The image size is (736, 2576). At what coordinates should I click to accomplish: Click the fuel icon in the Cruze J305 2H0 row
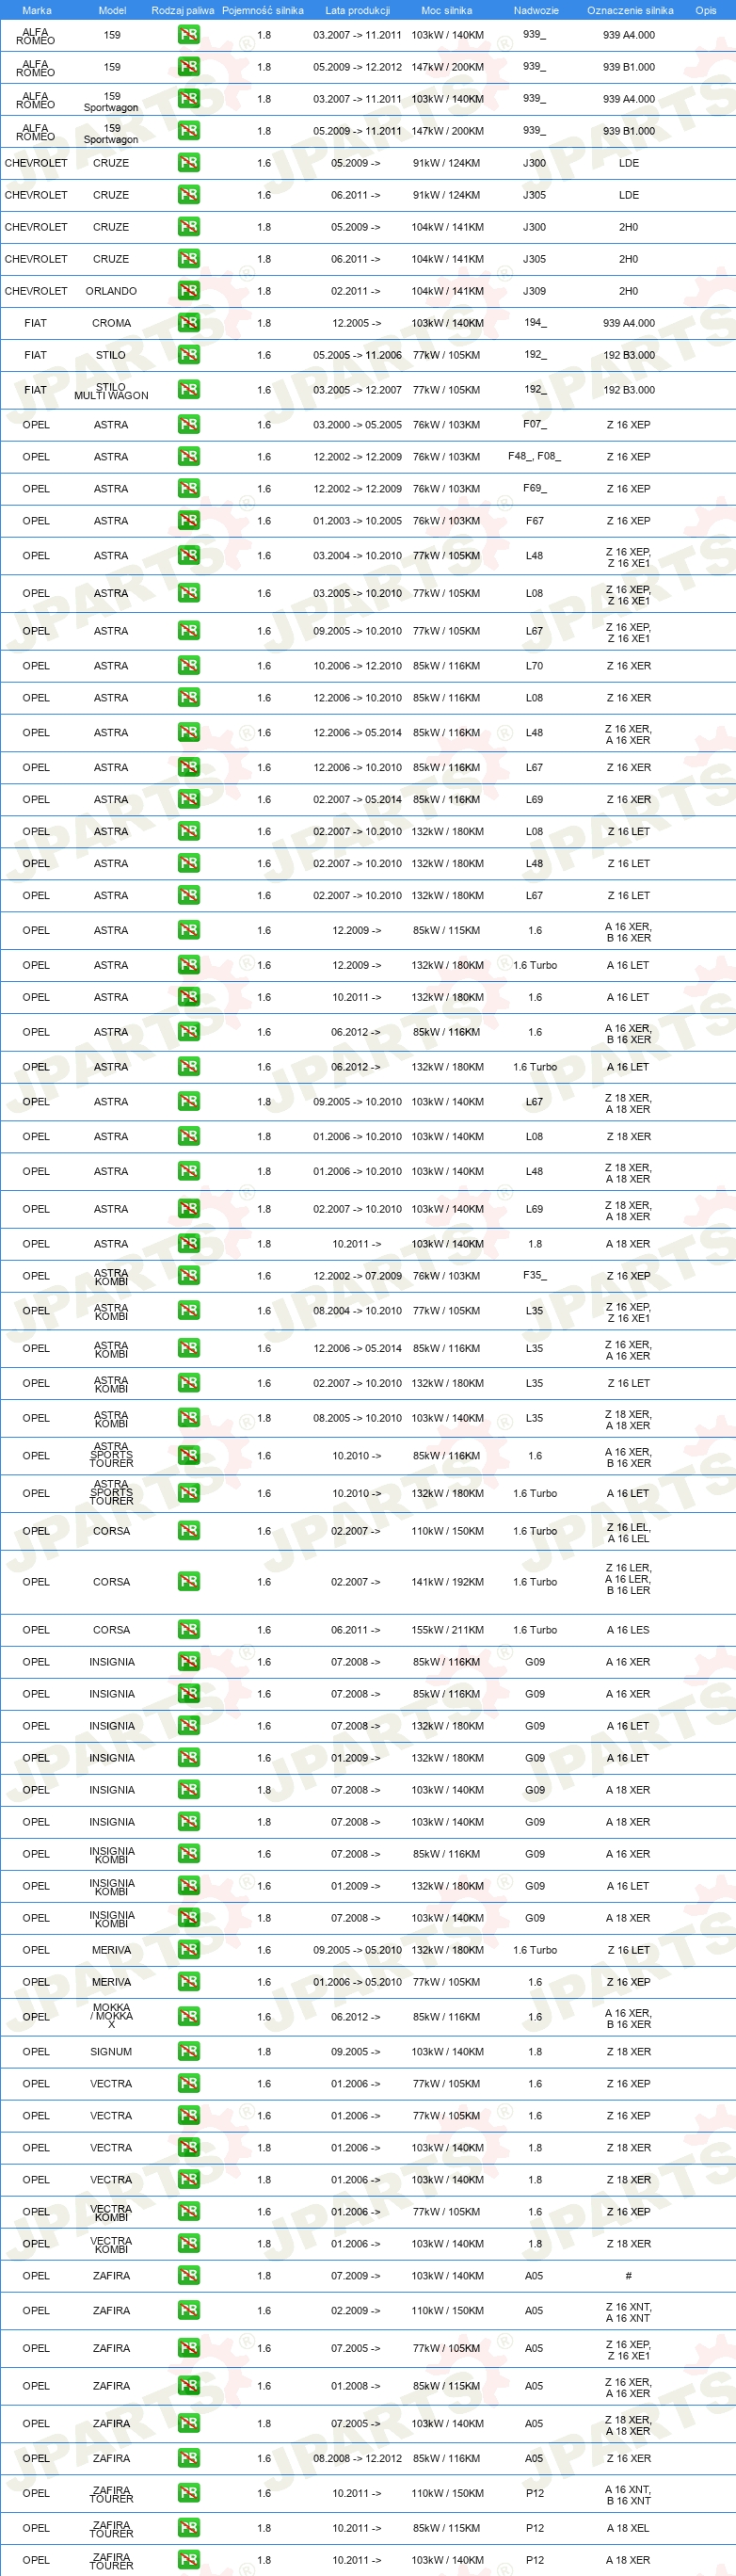[x=188, y=259]
